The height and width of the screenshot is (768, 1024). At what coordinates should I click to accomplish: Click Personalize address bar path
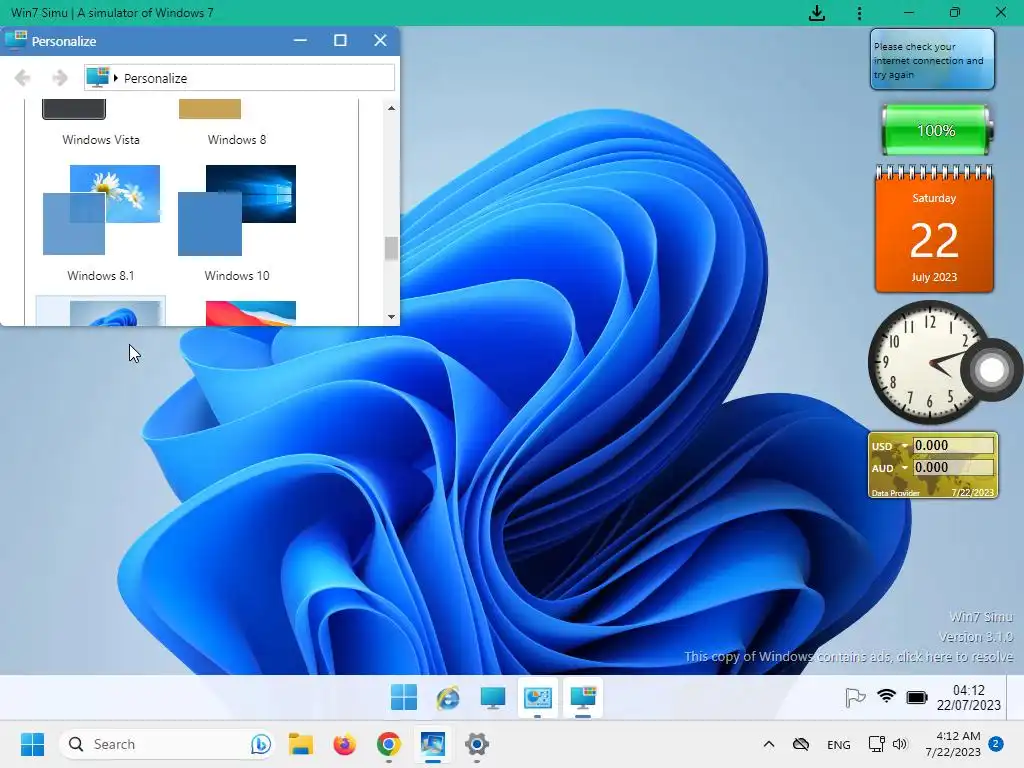click(239, 78)
